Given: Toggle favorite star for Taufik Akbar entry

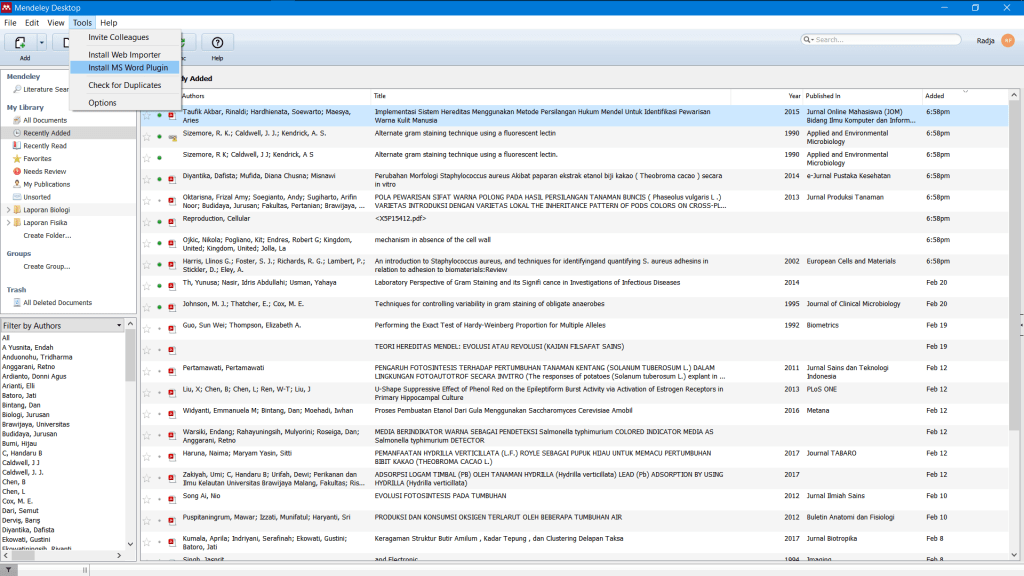Looking at the screenshot, I should click(x=146, y=114).
